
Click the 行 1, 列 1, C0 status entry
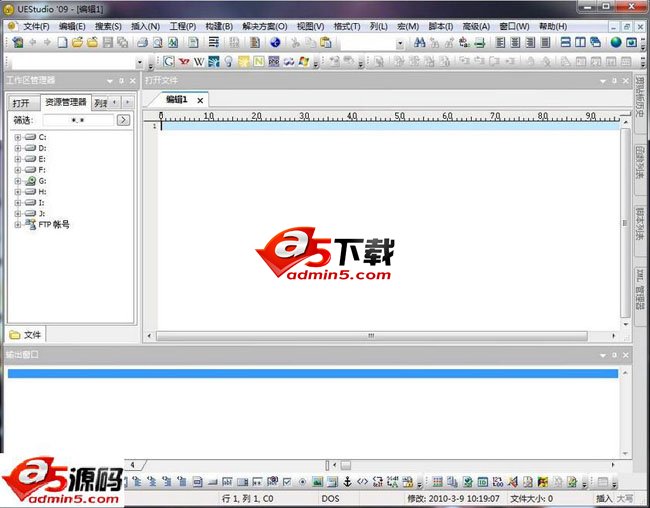[248, 498]
